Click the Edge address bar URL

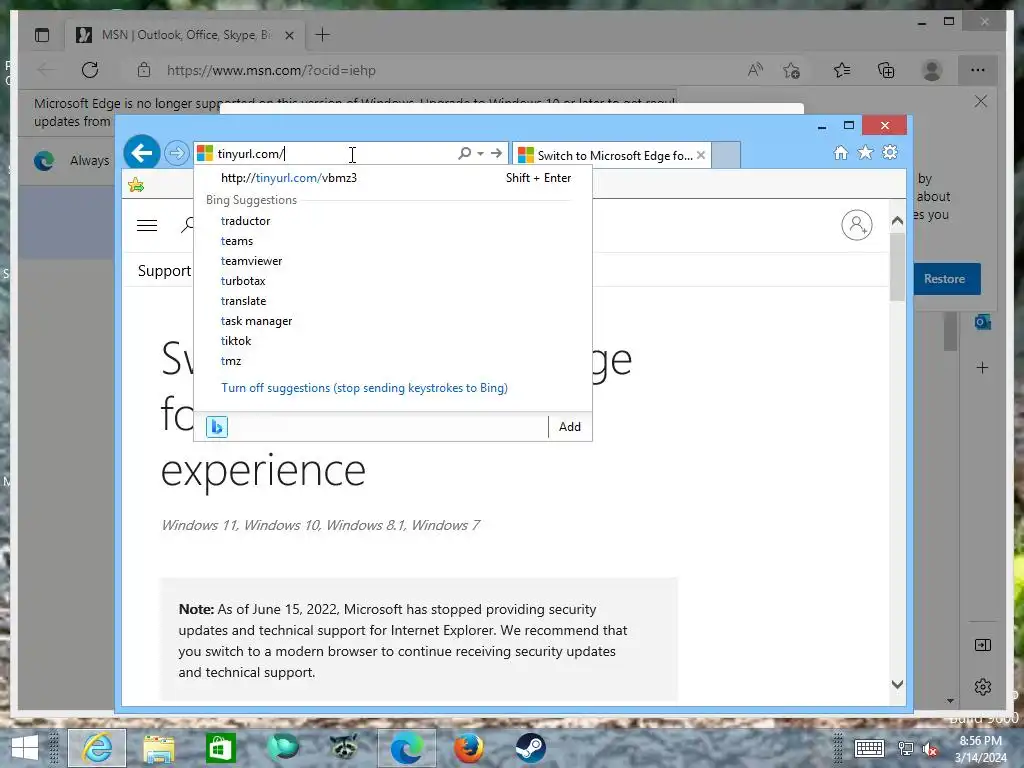(271, 71)
